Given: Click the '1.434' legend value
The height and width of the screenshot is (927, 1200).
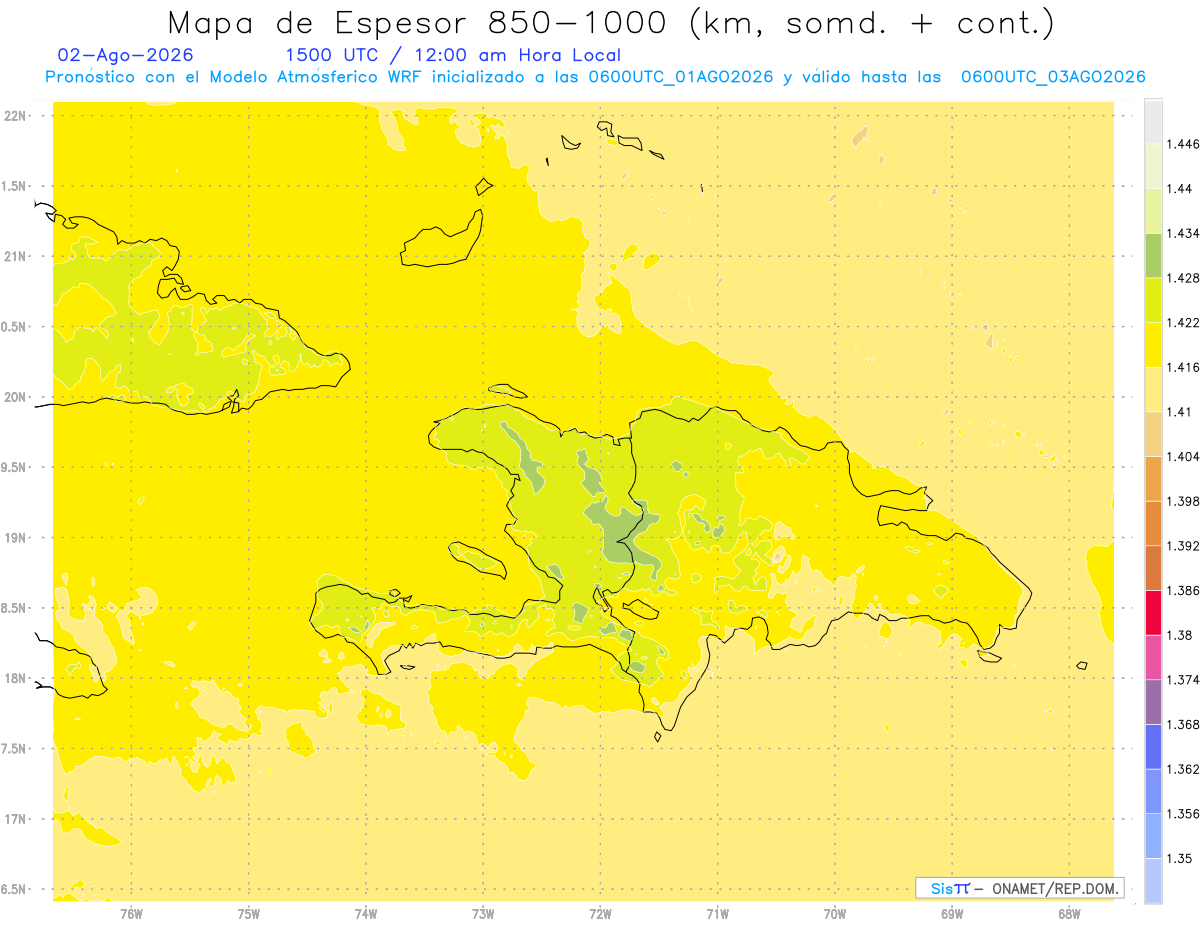Looking at the screenshot, I should pos(1184,233).
